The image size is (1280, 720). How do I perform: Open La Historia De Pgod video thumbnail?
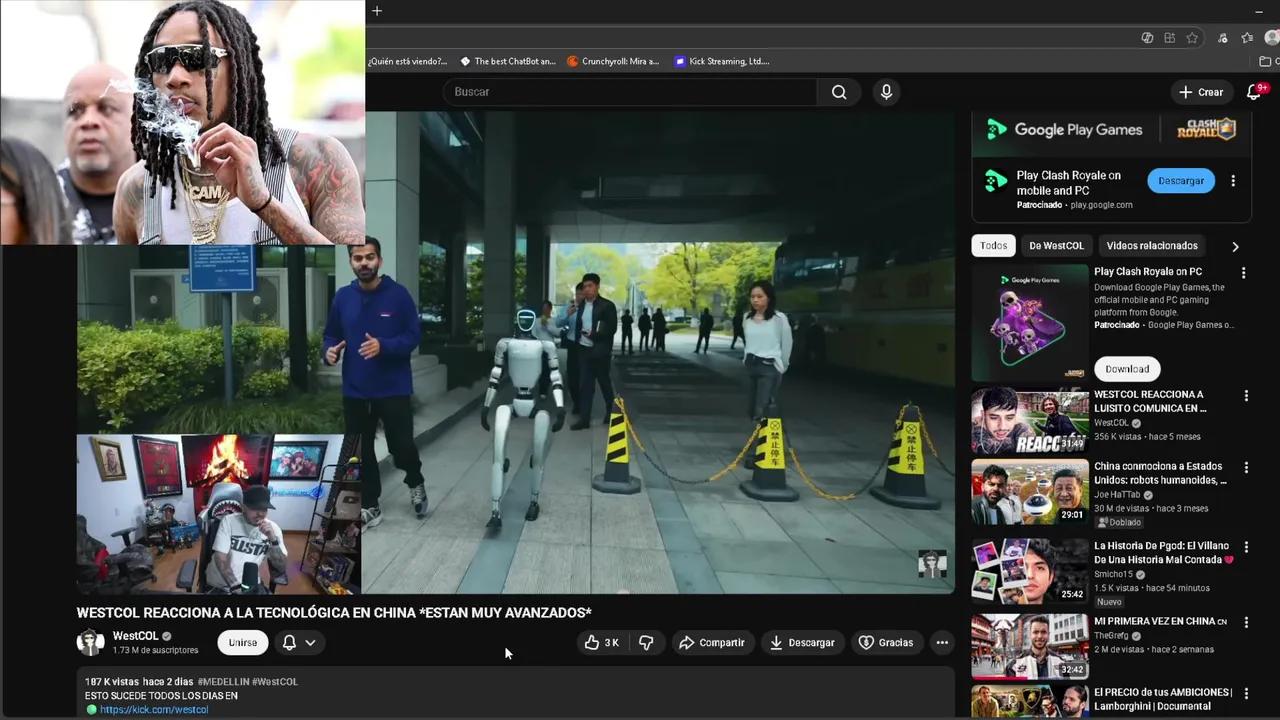[x=1030, y=571]
